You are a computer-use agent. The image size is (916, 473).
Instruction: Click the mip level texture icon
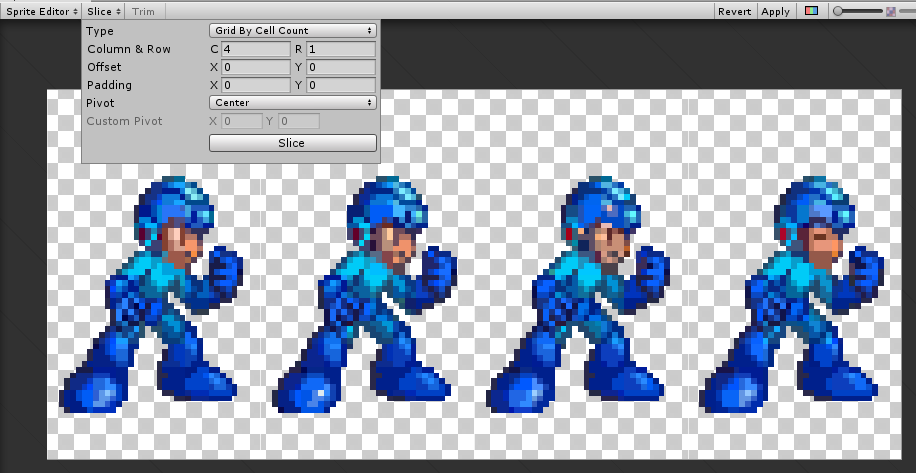(891, 11)
